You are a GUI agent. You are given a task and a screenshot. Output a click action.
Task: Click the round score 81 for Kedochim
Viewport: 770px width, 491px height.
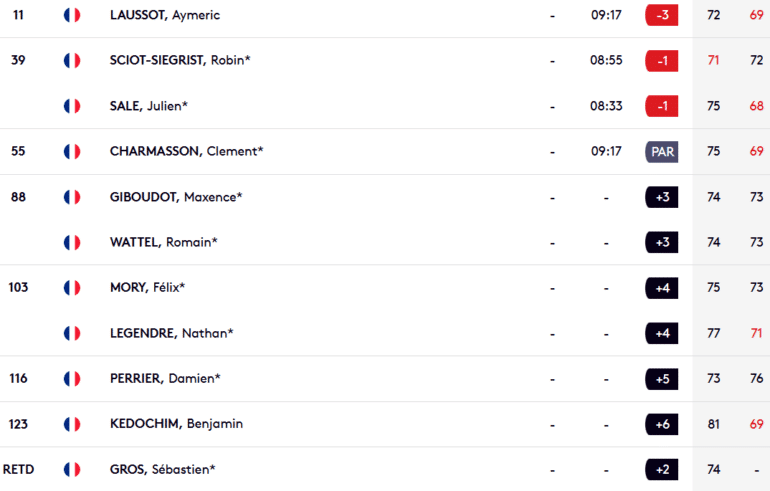(x=714, y=424)
